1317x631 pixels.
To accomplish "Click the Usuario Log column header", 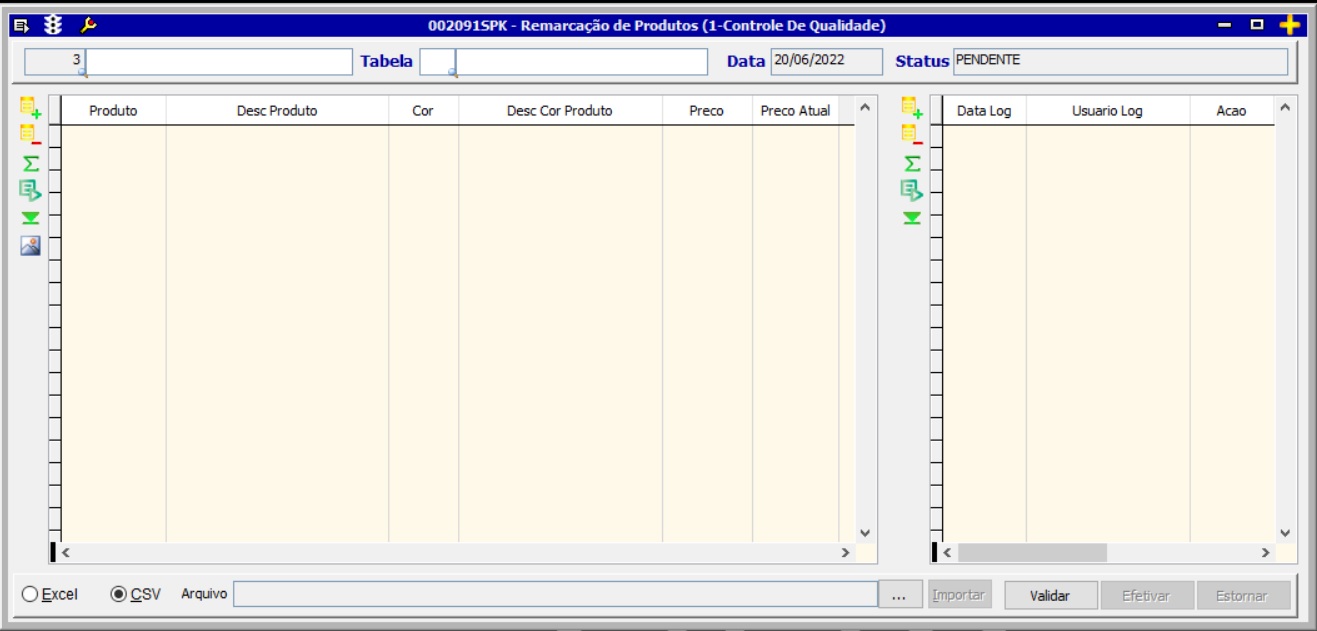I will [1107, 111].
